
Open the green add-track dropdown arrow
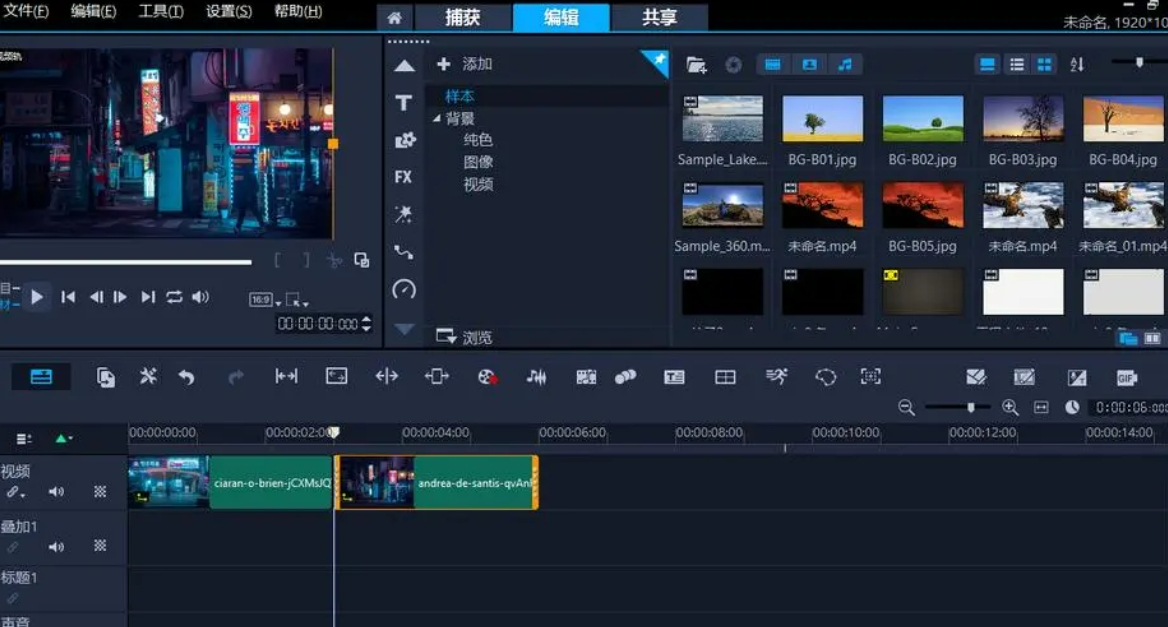(x=64, y=439)
